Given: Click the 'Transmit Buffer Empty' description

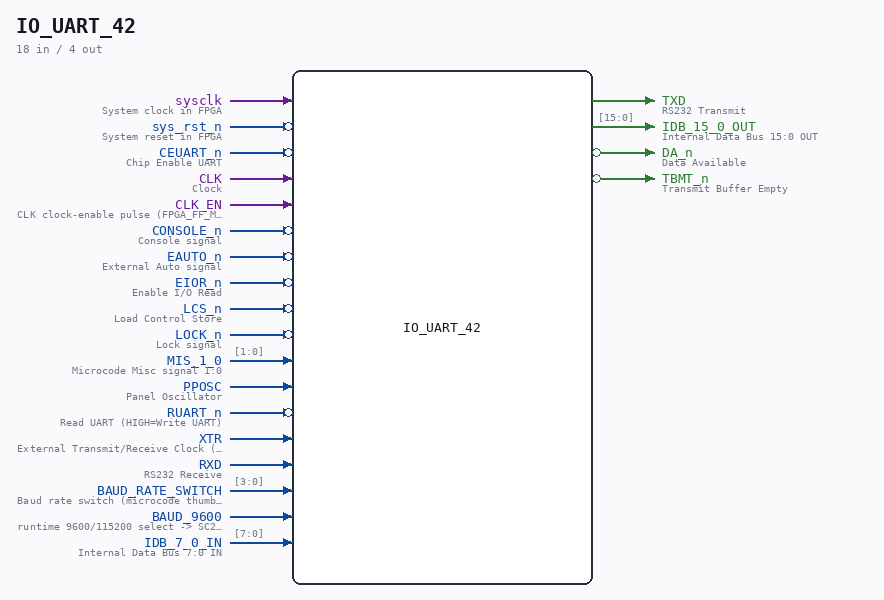Looking at the screenshot, I should pyautogui.click(x=724, y=188).
